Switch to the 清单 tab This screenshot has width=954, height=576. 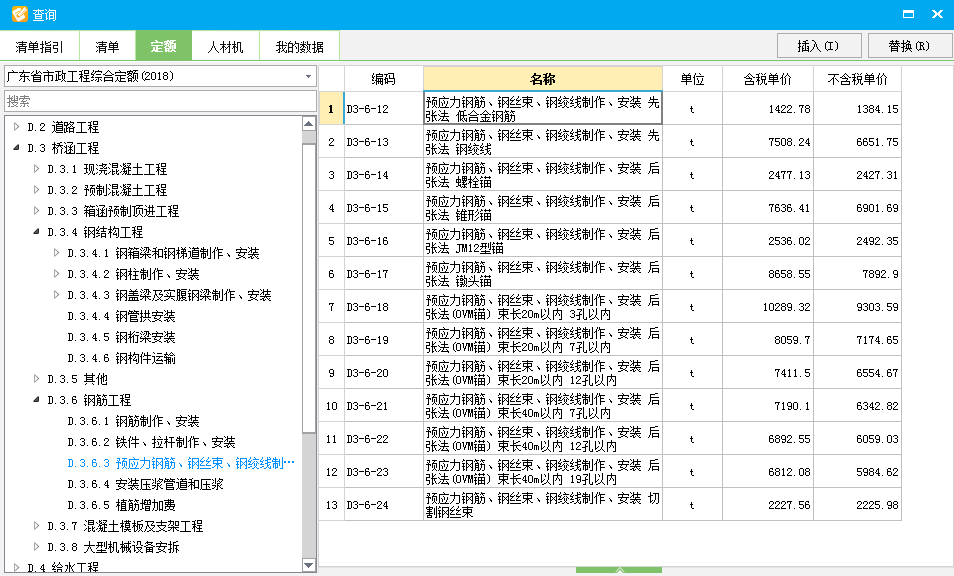pos(107,47)
